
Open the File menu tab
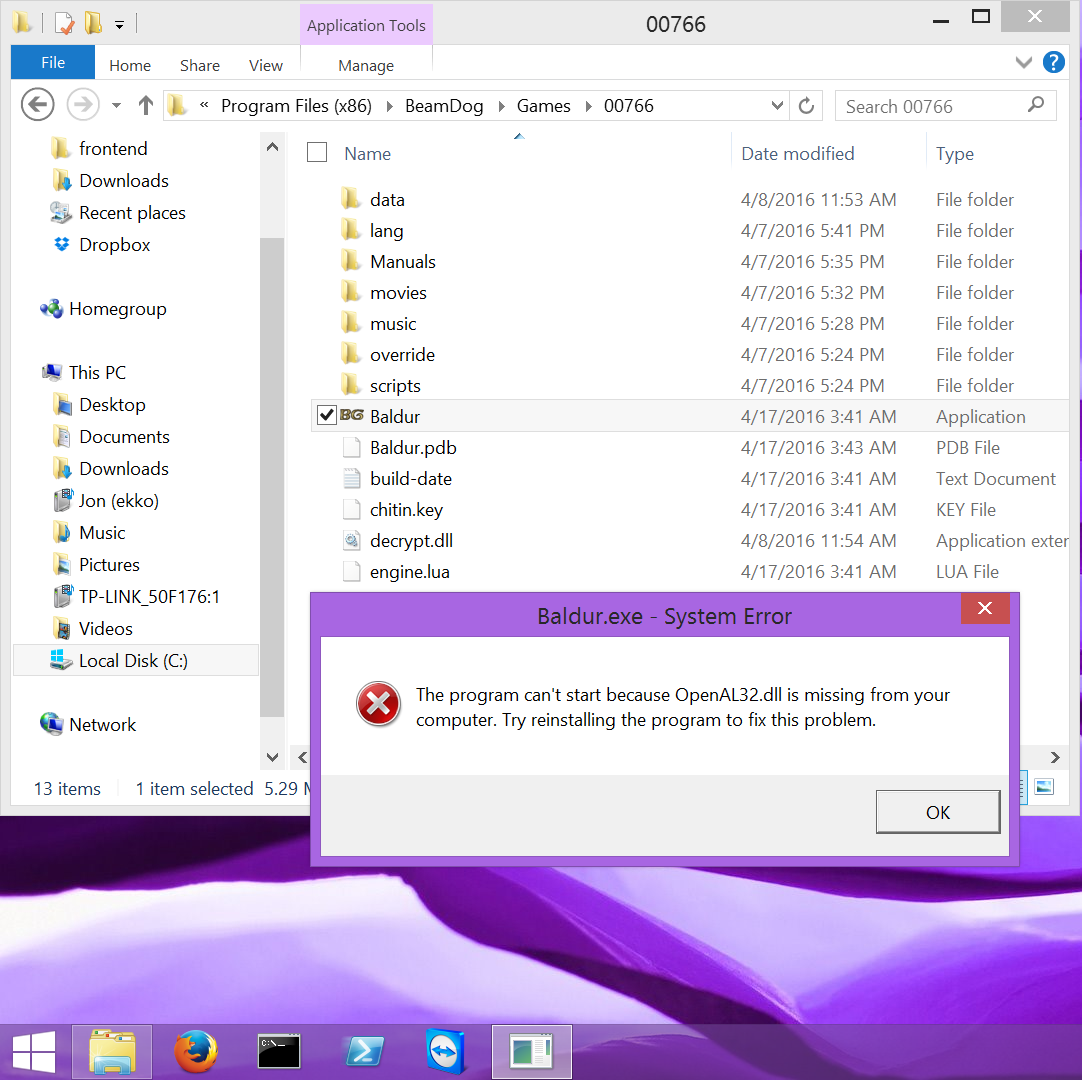(x=52, y=63)
